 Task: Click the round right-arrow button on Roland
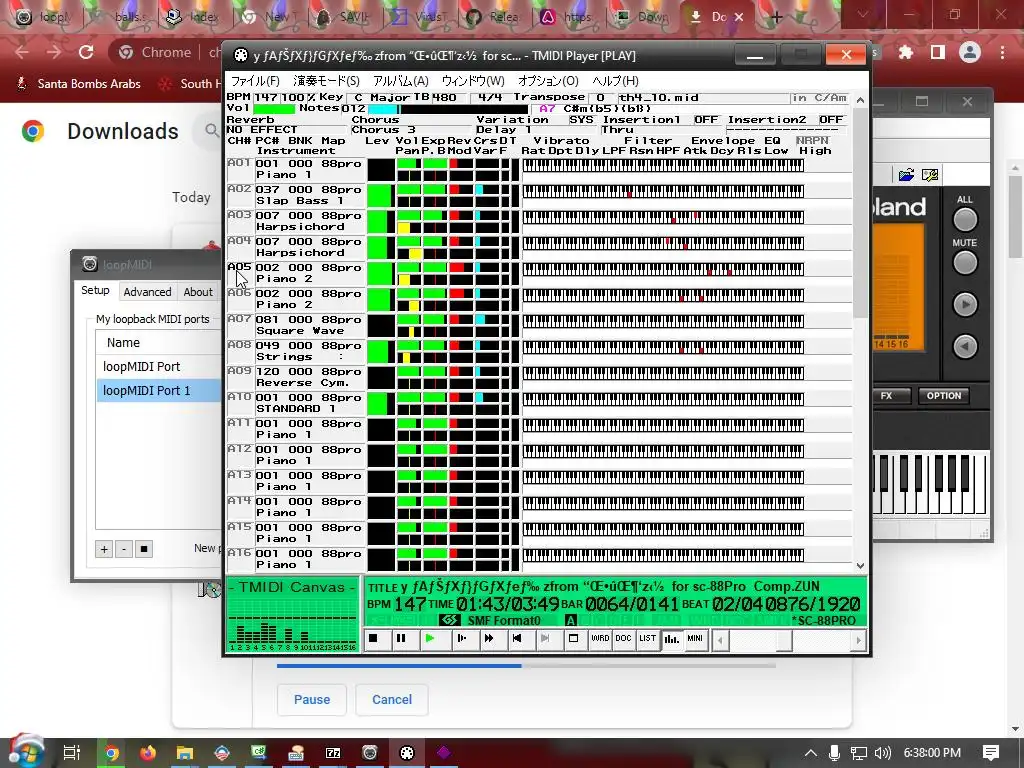[x=965, y=304]
